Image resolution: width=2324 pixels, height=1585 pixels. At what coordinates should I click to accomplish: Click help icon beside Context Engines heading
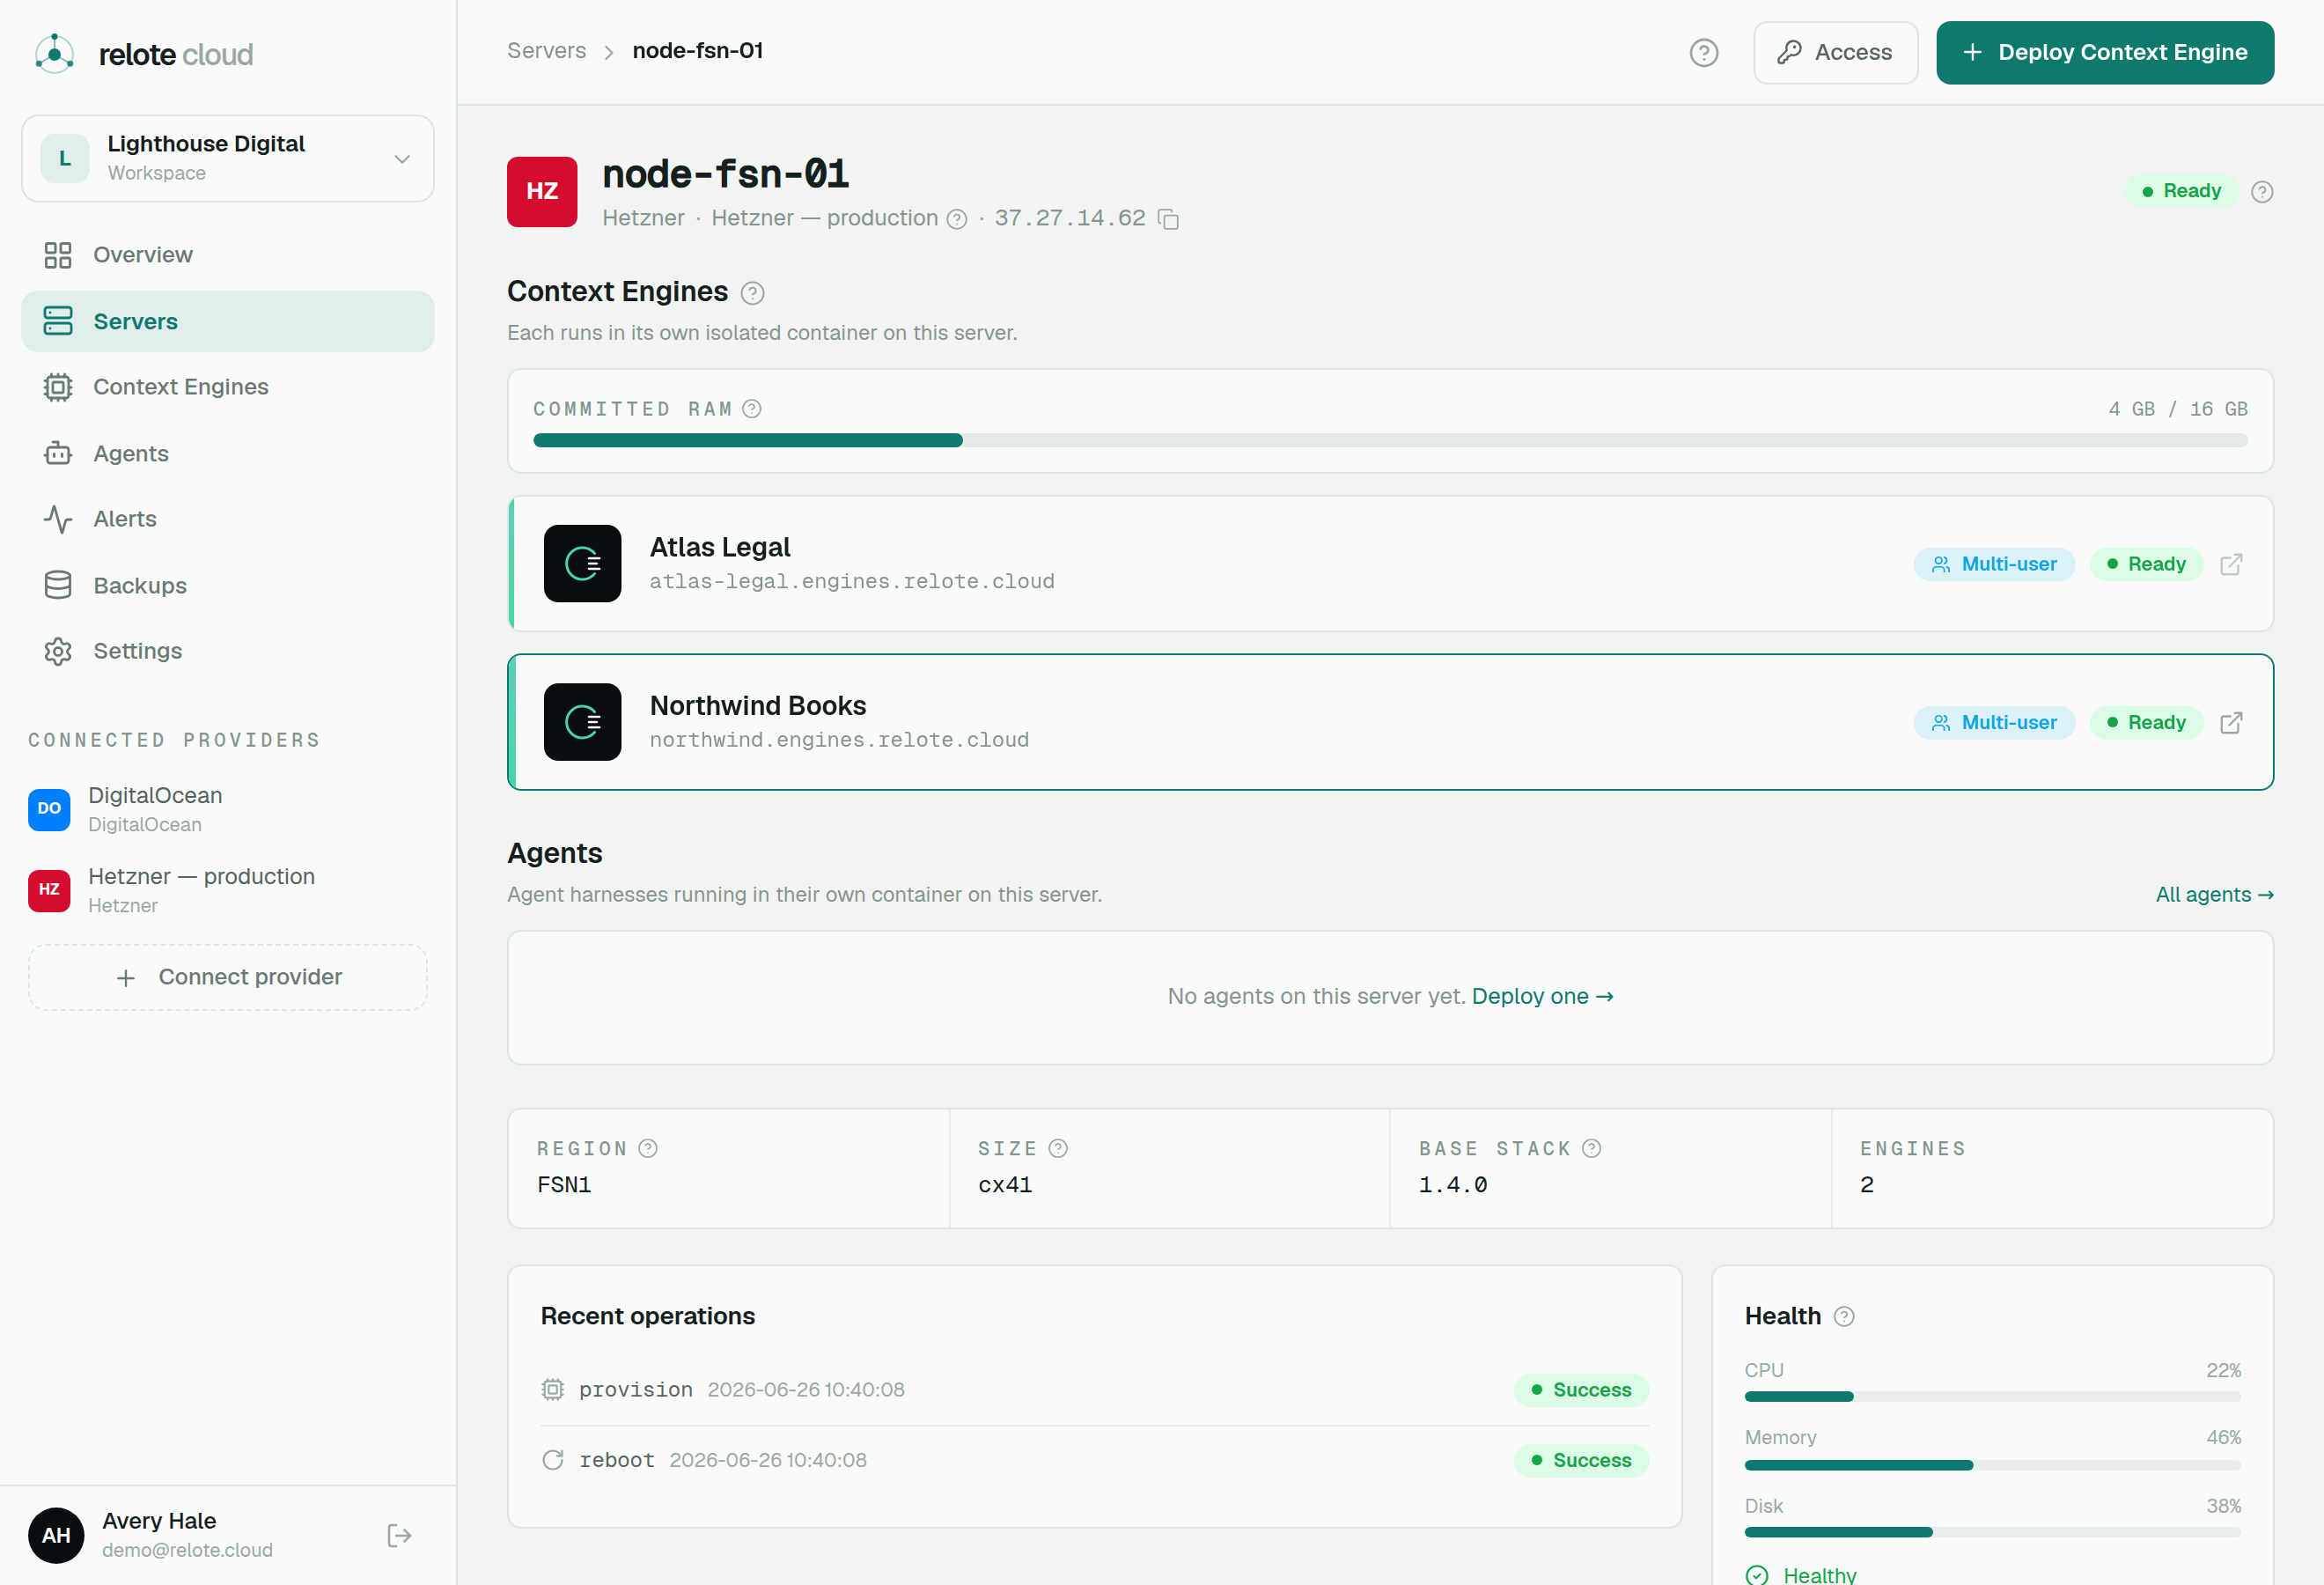click(752, 293)
